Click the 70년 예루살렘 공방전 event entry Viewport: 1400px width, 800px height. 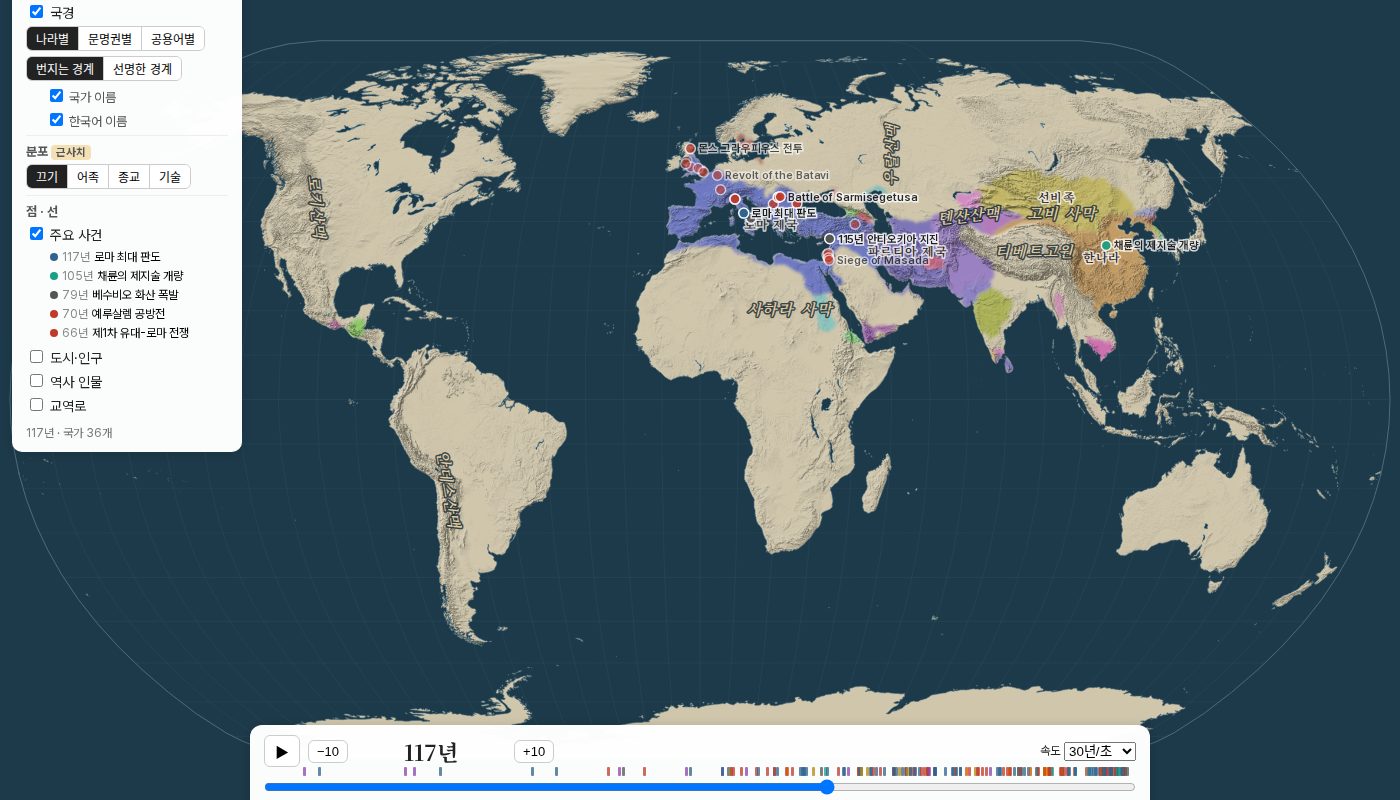pyautogui.click(x=107, y=314)
